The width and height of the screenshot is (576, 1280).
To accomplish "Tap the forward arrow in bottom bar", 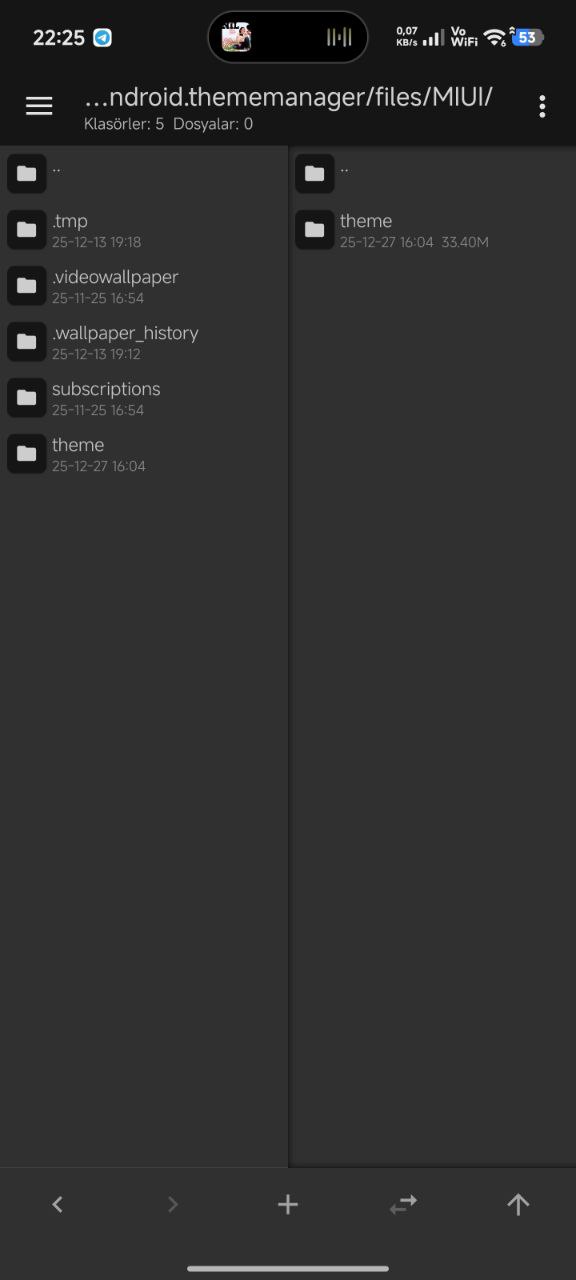I will click(x=172, y=1205).
